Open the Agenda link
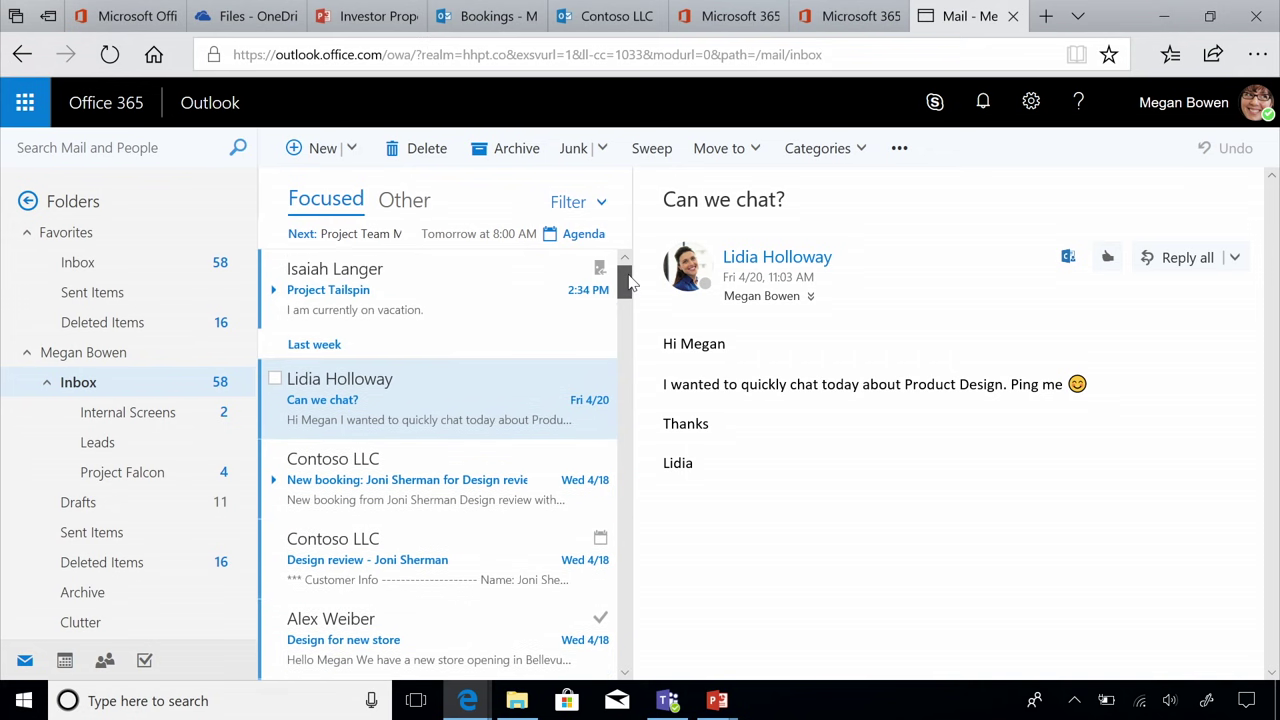1280x720 pixels. pyautogui.click(x=574, y=234)
